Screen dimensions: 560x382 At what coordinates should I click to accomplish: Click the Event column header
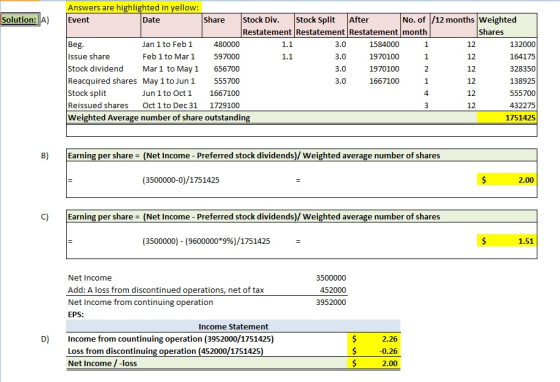104,25
